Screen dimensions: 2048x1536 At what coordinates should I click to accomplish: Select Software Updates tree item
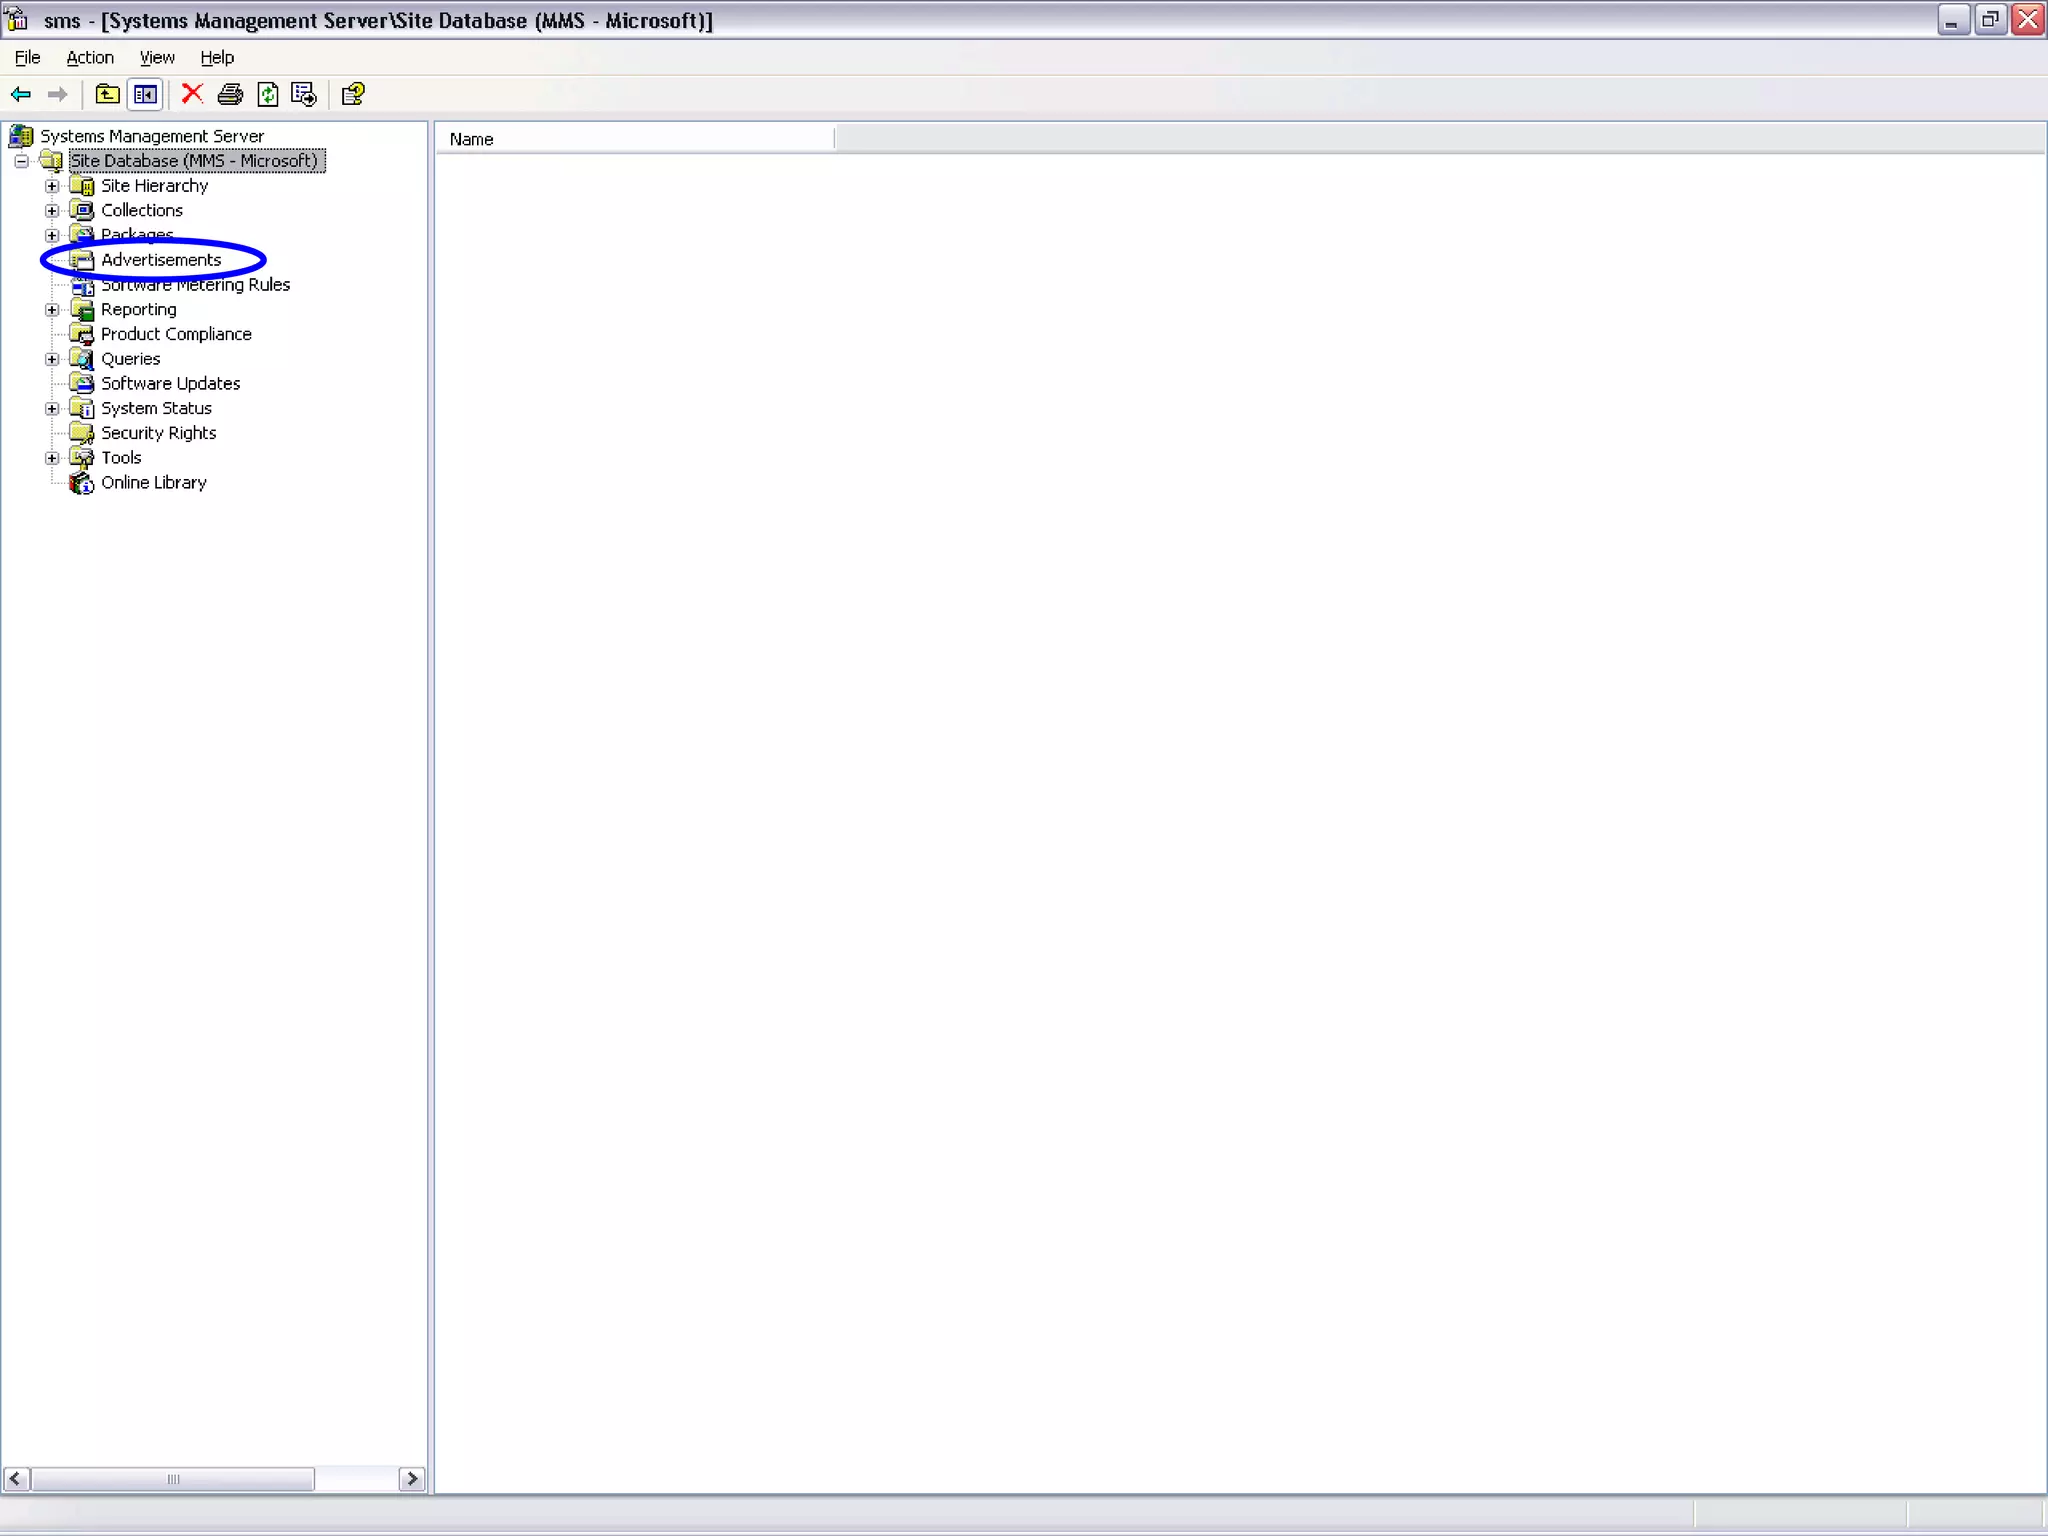click(x=170, y=384)
